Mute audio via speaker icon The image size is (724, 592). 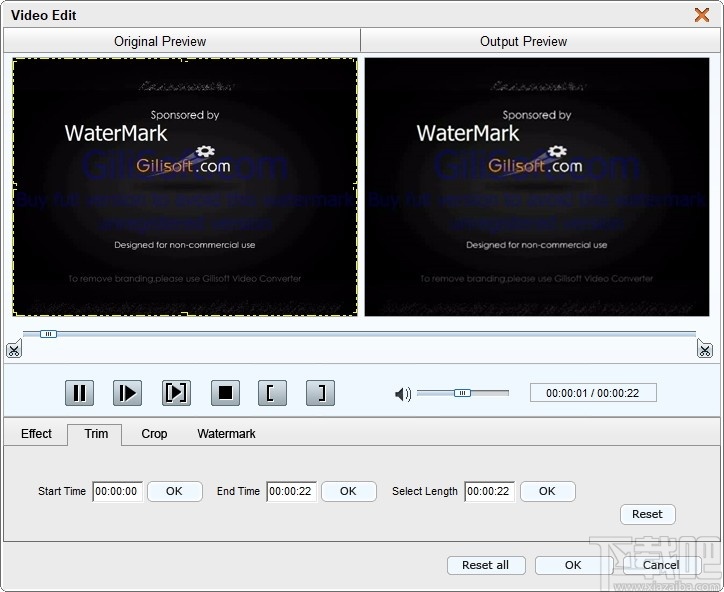[x=403, y=394]
